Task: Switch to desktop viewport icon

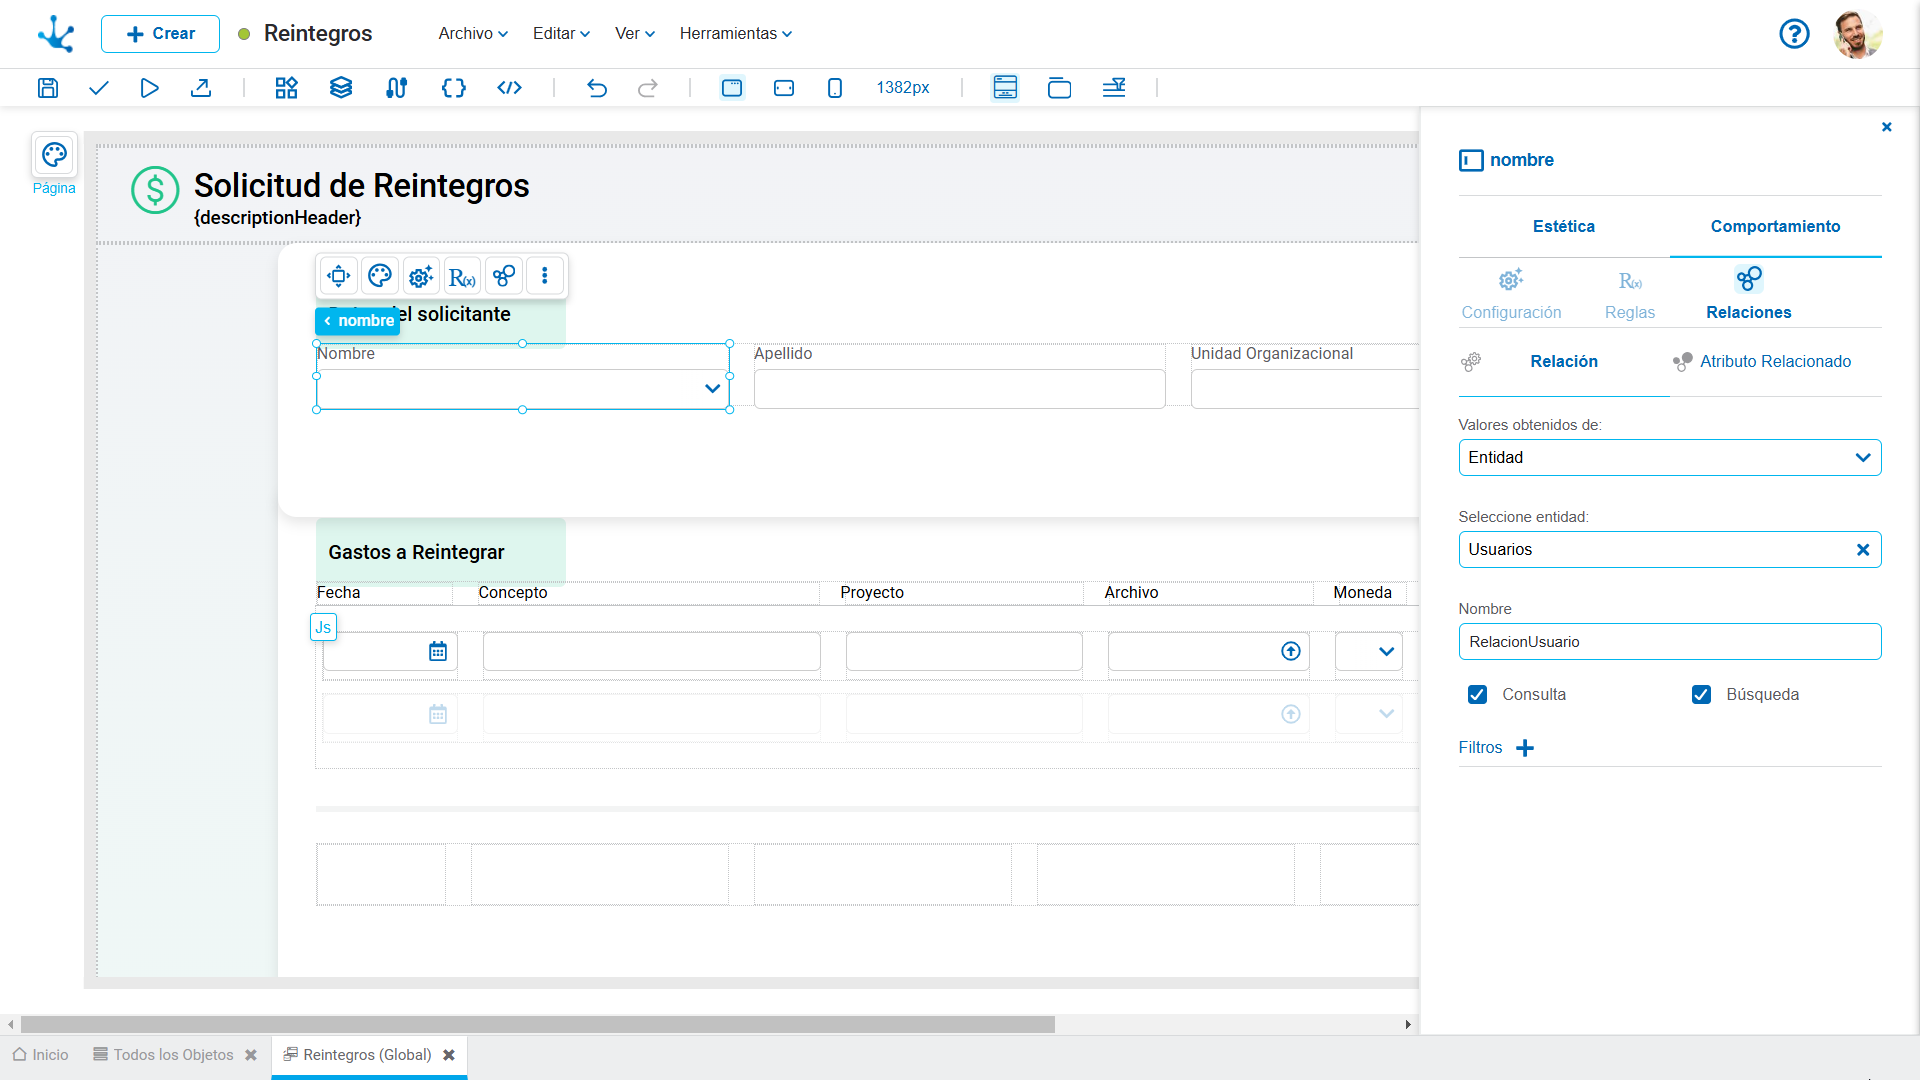Action: (732, 88)
